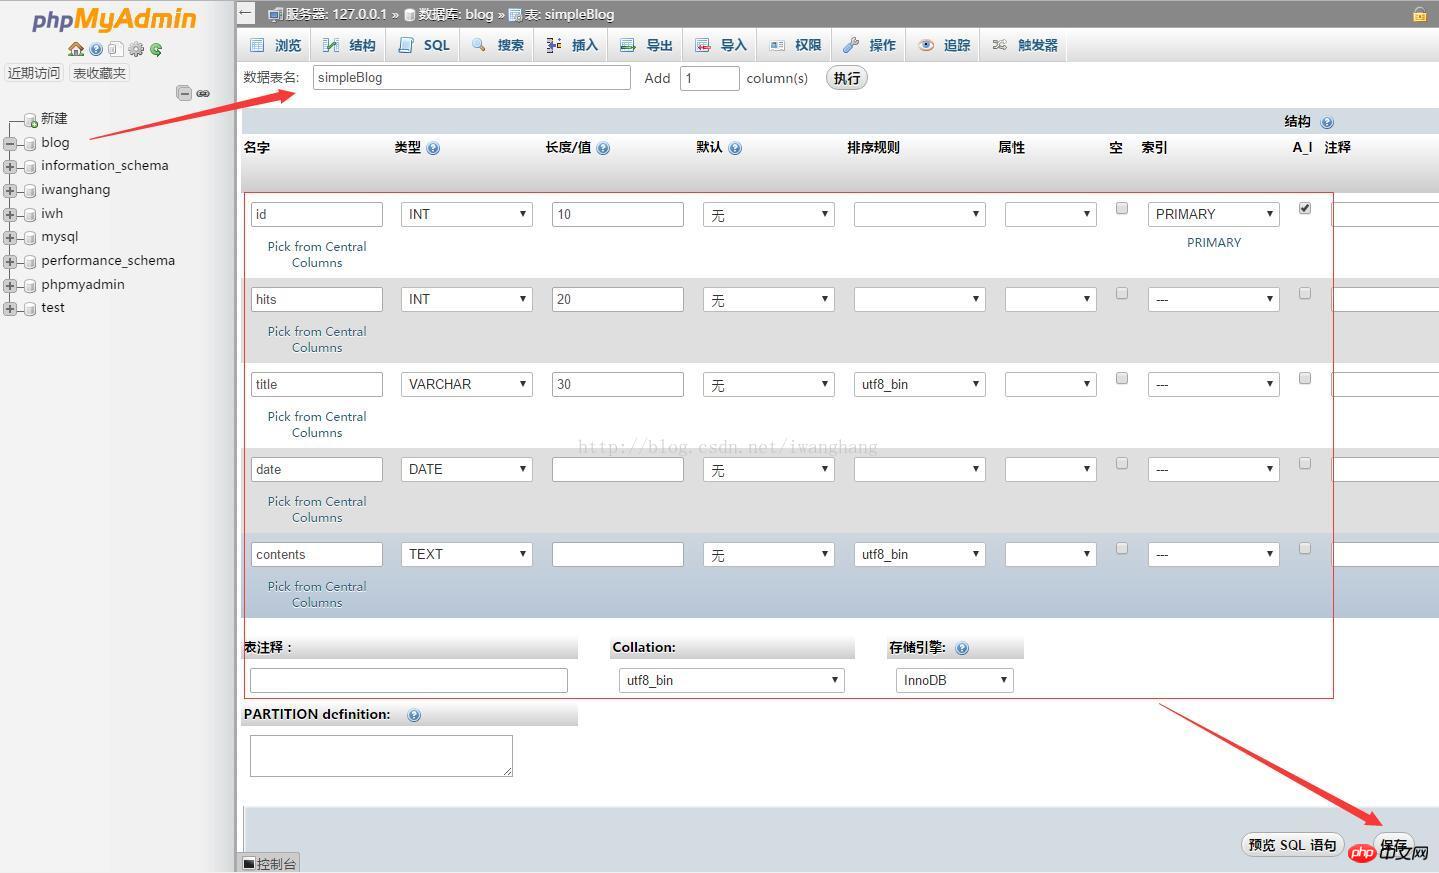
Task: Click the console icon beside 控制台
Action: click(x=249, y=864)
